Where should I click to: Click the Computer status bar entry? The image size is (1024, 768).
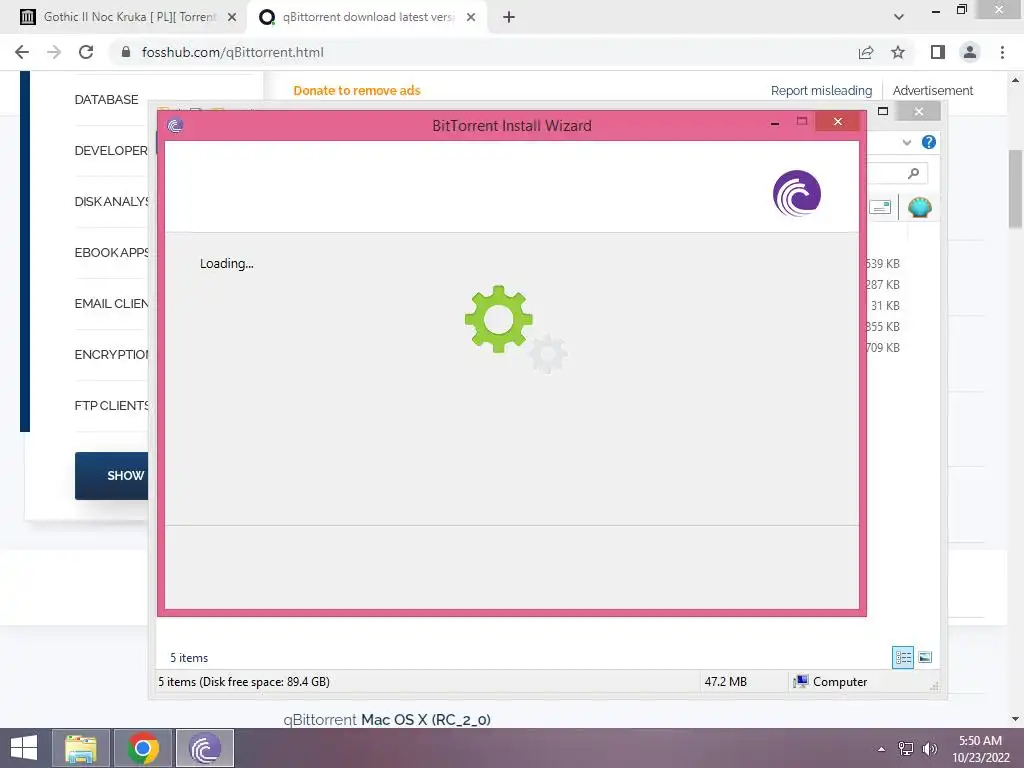[x=830, y=682]
